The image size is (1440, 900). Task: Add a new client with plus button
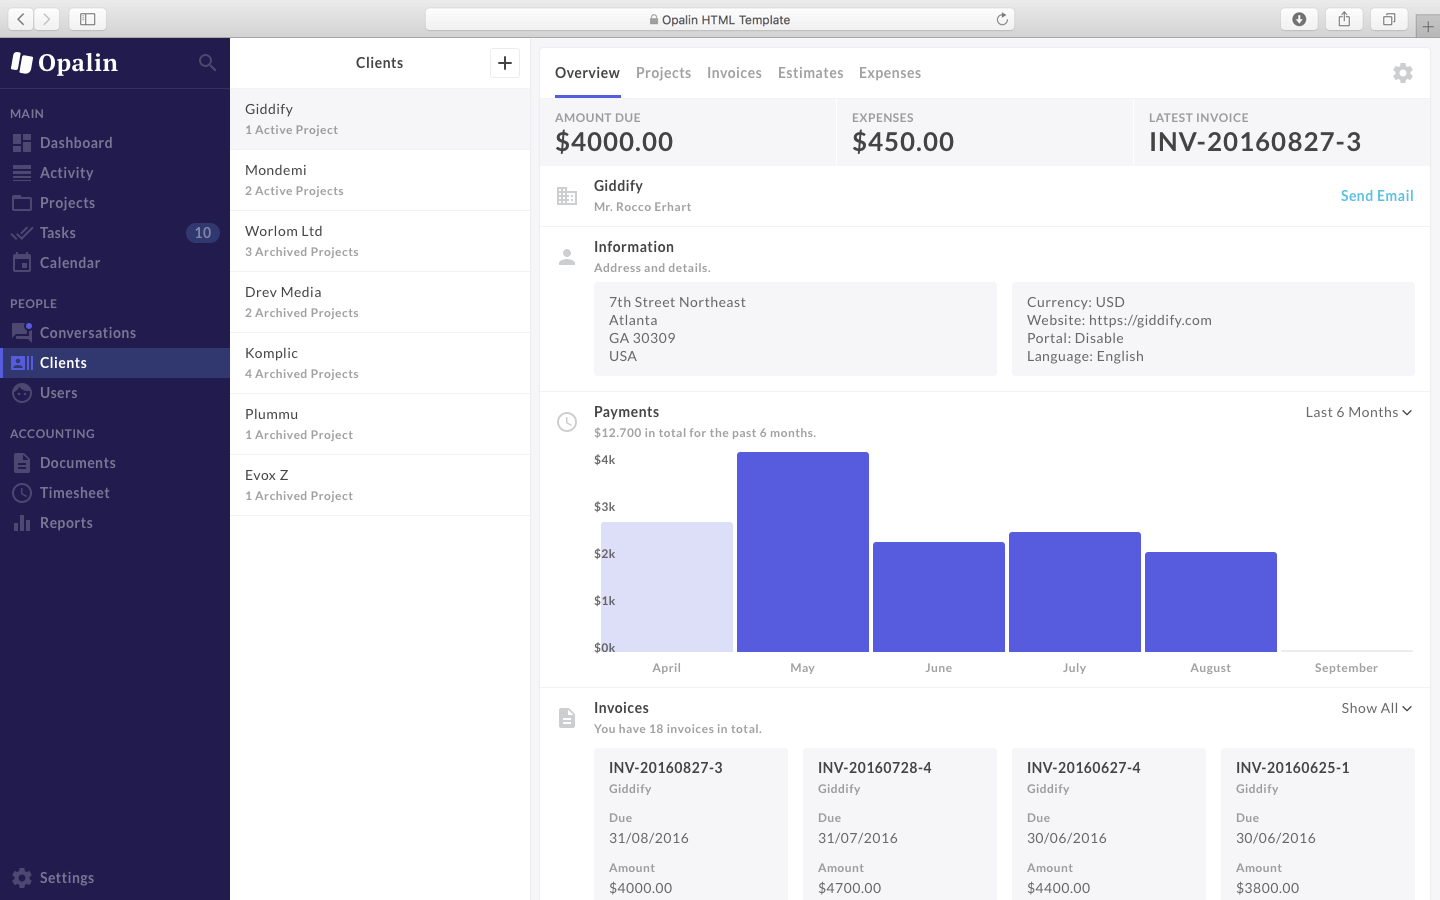pyautogui.click(x=505, y=62)
